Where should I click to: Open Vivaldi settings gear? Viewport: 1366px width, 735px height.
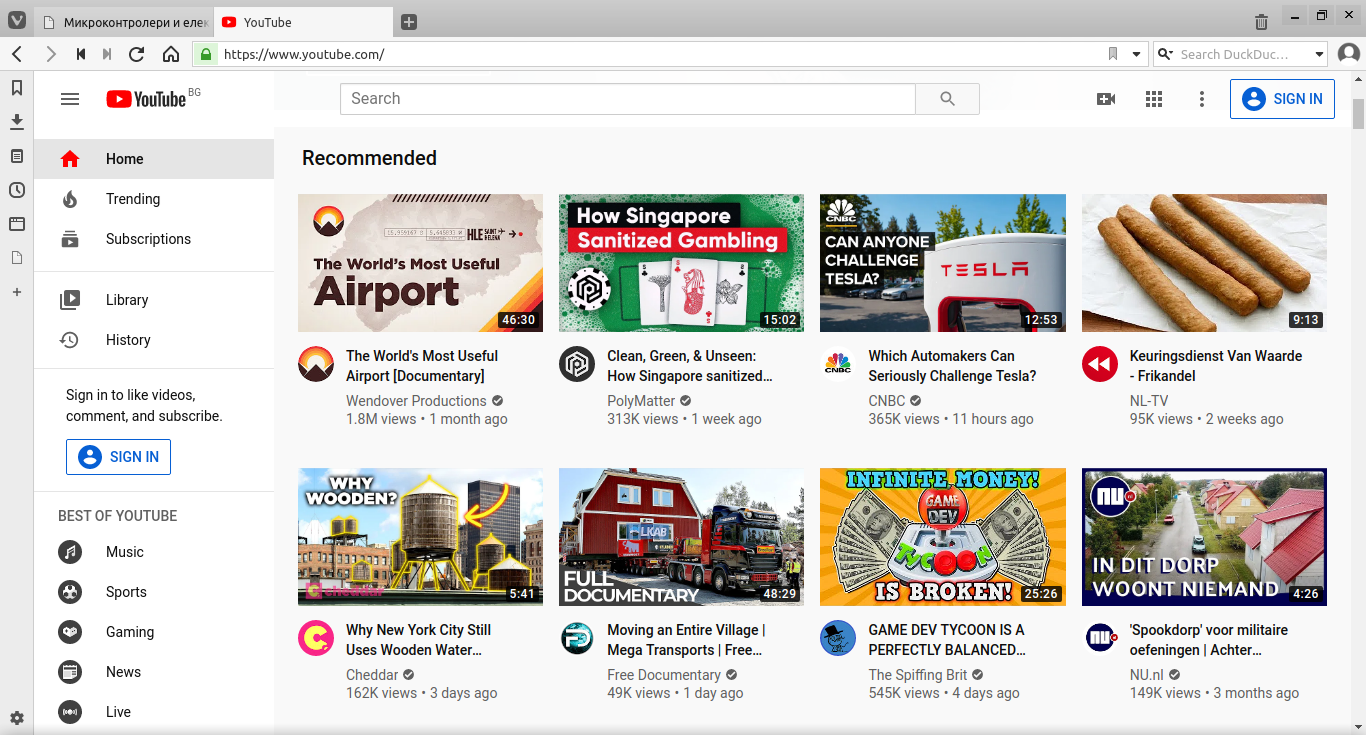(x=17, y=718)
